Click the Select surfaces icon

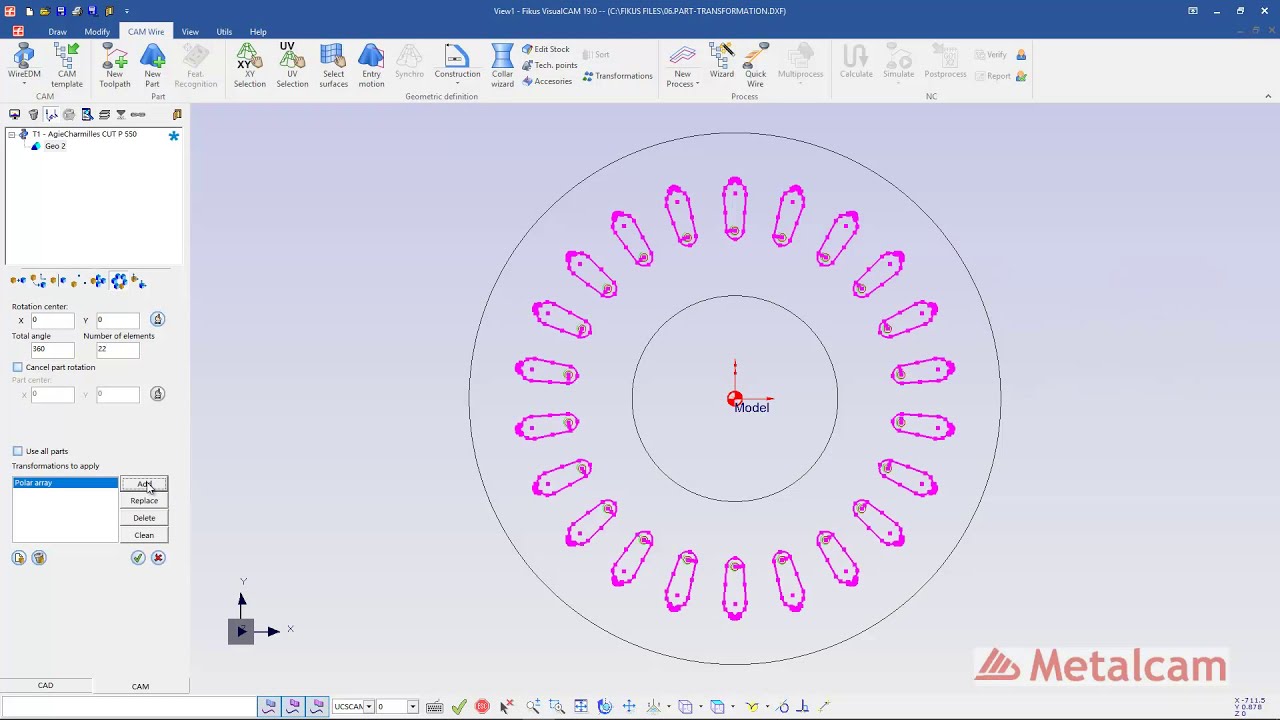333,65
